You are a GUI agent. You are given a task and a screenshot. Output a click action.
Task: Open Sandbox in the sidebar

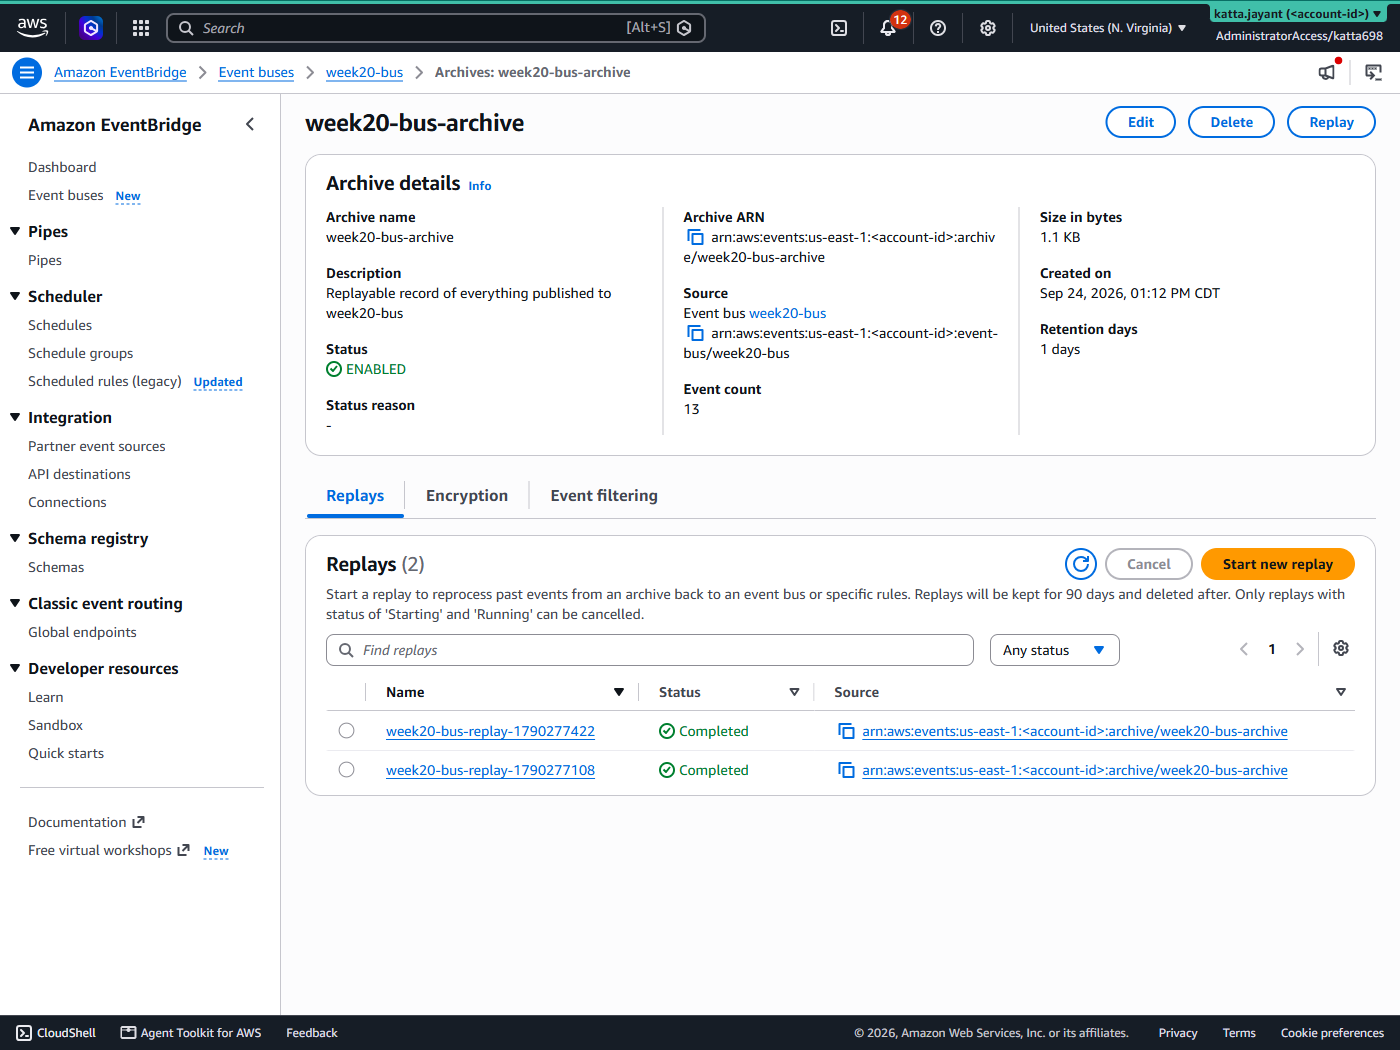point(55,725)
